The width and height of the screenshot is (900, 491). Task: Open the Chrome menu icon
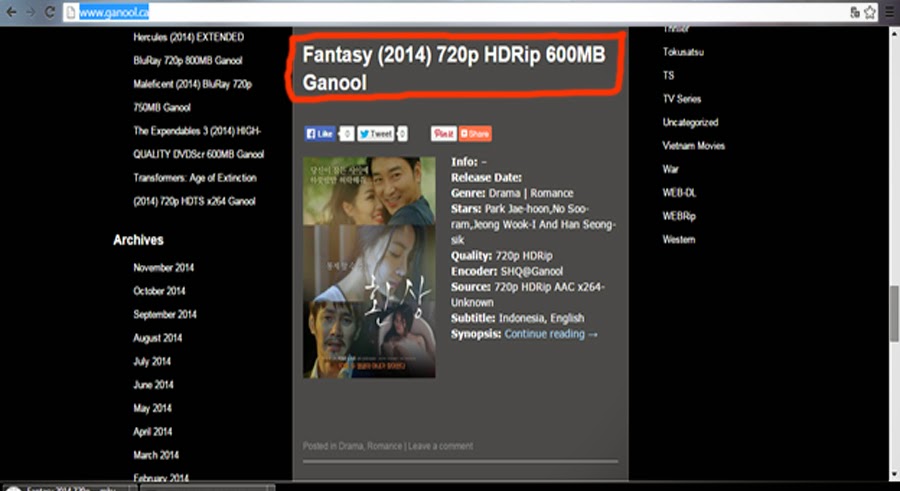[x=890, y=12]
